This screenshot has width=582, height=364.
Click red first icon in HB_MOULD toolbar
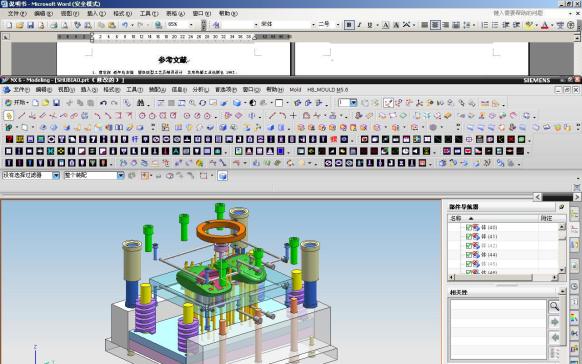pos(9,139)
